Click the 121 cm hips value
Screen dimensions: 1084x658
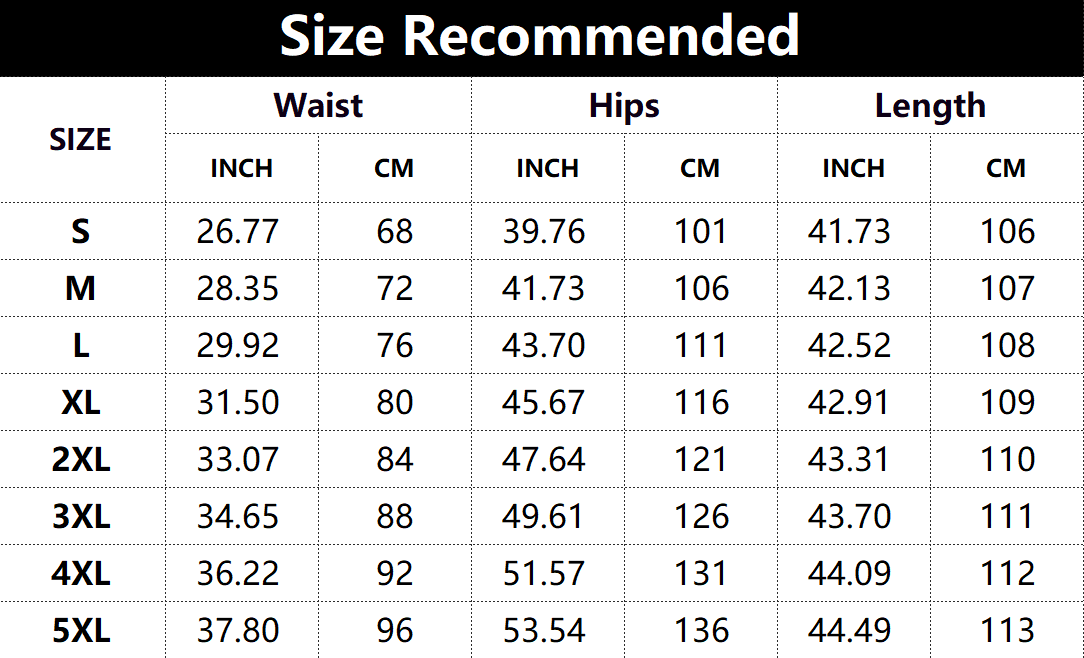click(x=700, y=460)
